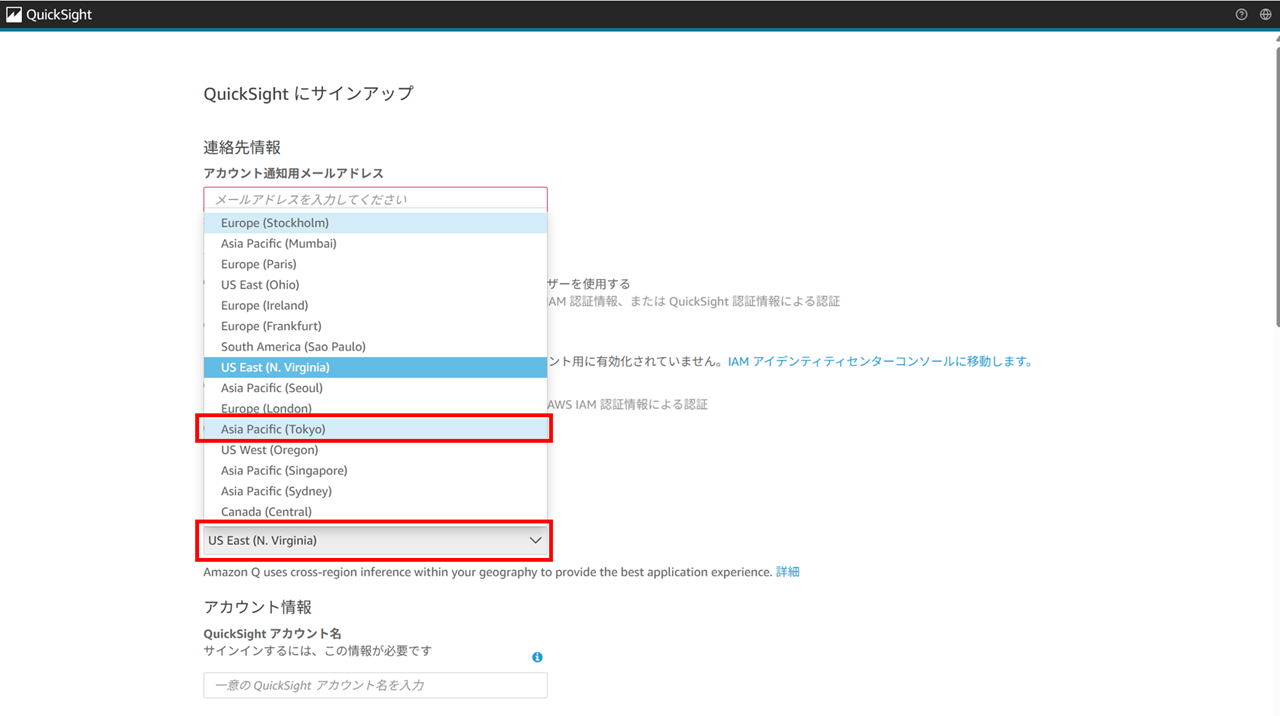Choose Europe (London) region
The height and width of the screenshot is (716, 1280).
click(x=375, y=409)
